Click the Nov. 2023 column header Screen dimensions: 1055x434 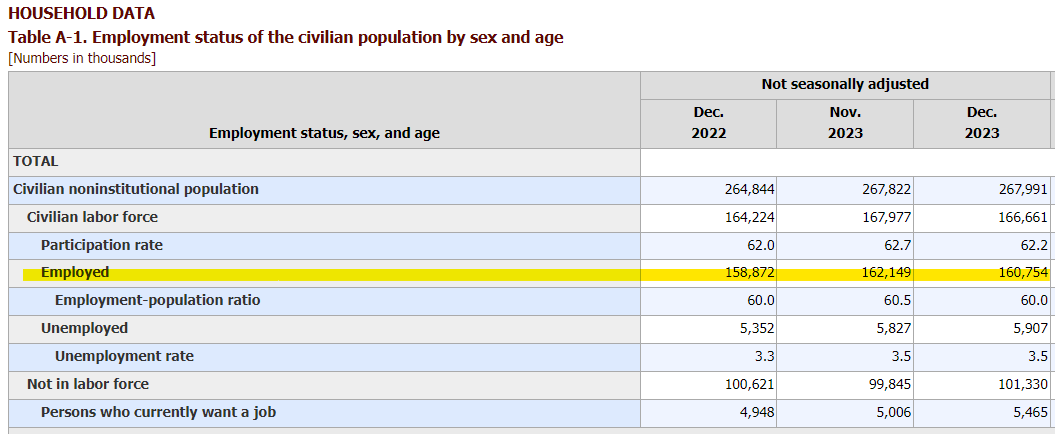(x=845, y=123)
